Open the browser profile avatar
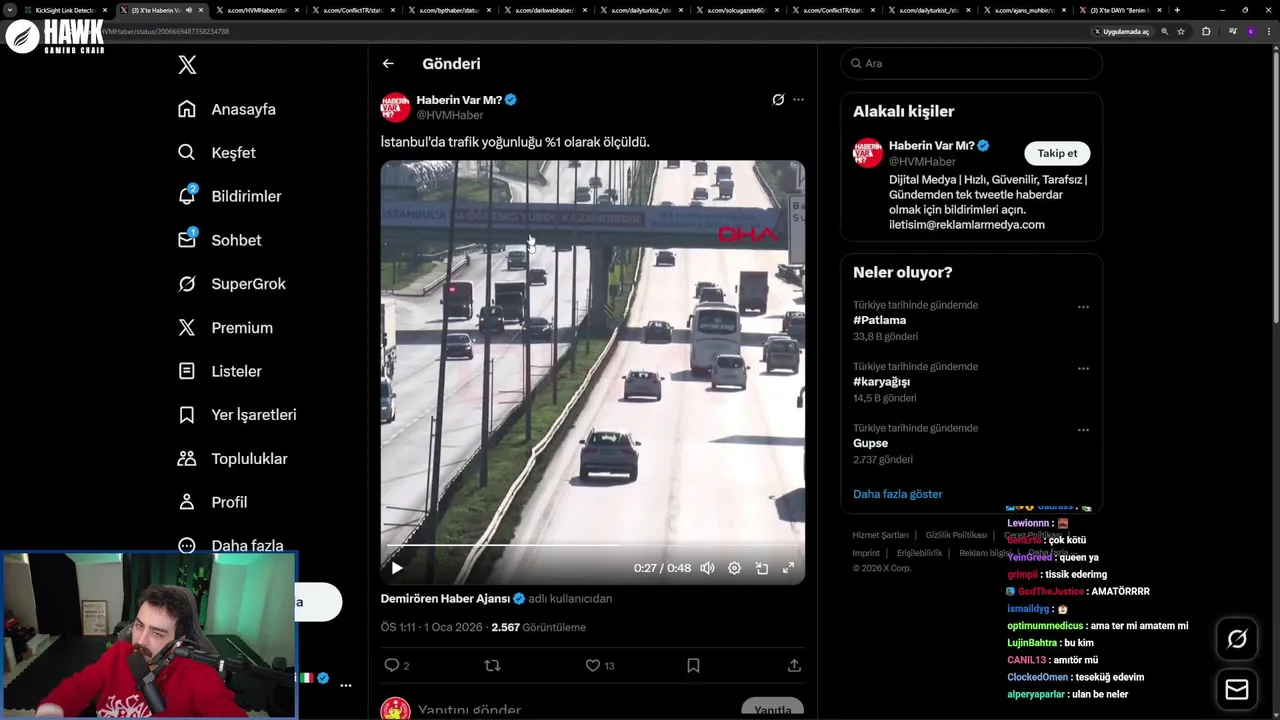Viewport: 1280px width, 720px height. 1251,31
